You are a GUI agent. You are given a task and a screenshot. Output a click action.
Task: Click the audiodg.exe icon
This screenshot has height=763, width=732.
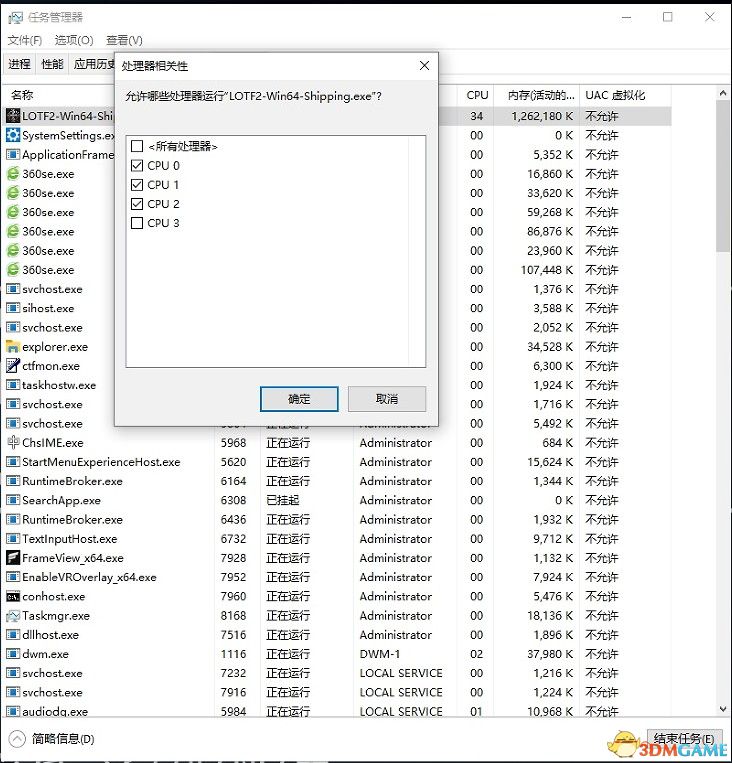pos(13,711)
